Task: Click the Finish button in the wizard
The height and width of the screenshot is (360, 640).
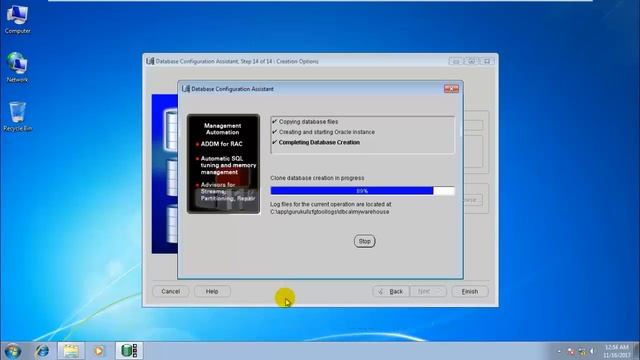Action: (470, 291)
